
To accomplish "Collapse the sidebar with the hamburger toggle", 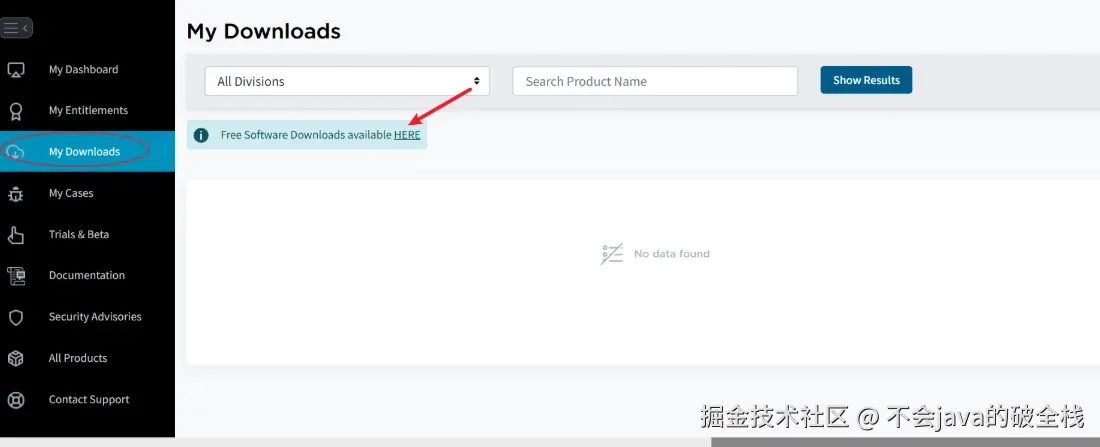I will coord(16,28).
